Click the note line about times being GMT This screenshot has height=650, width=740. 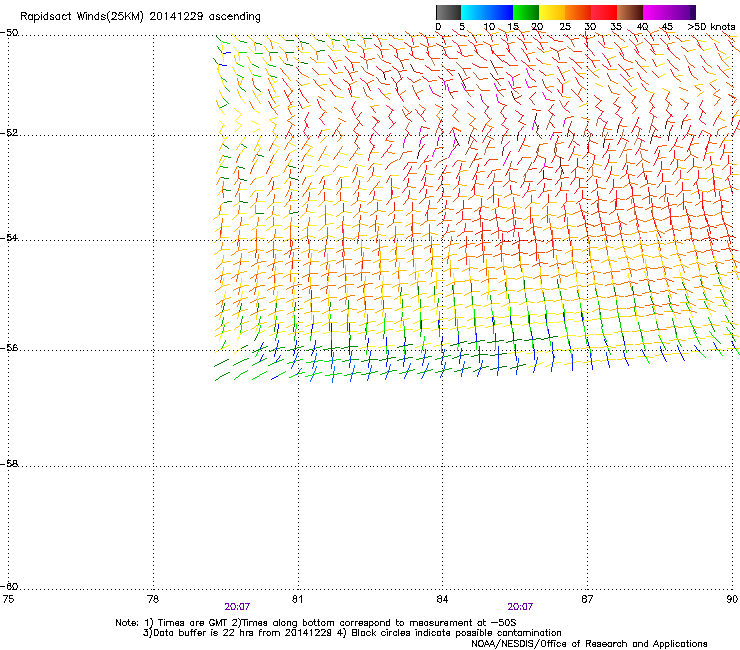click(316, 623)
